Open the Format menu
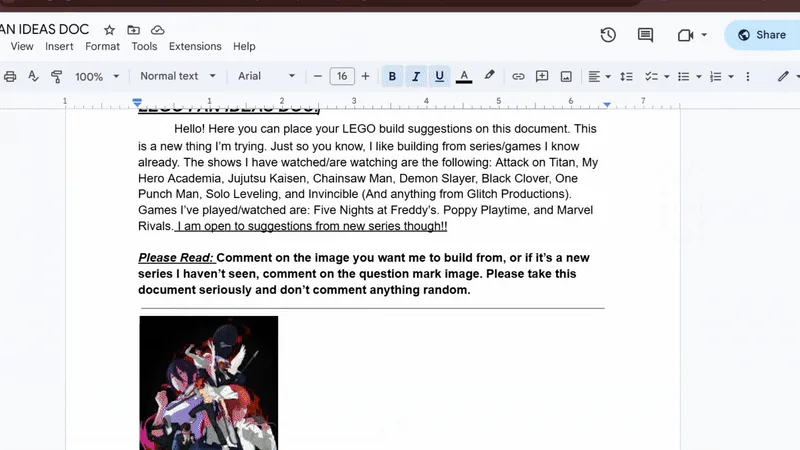This screenshot has height=450, width=800. 102,46
